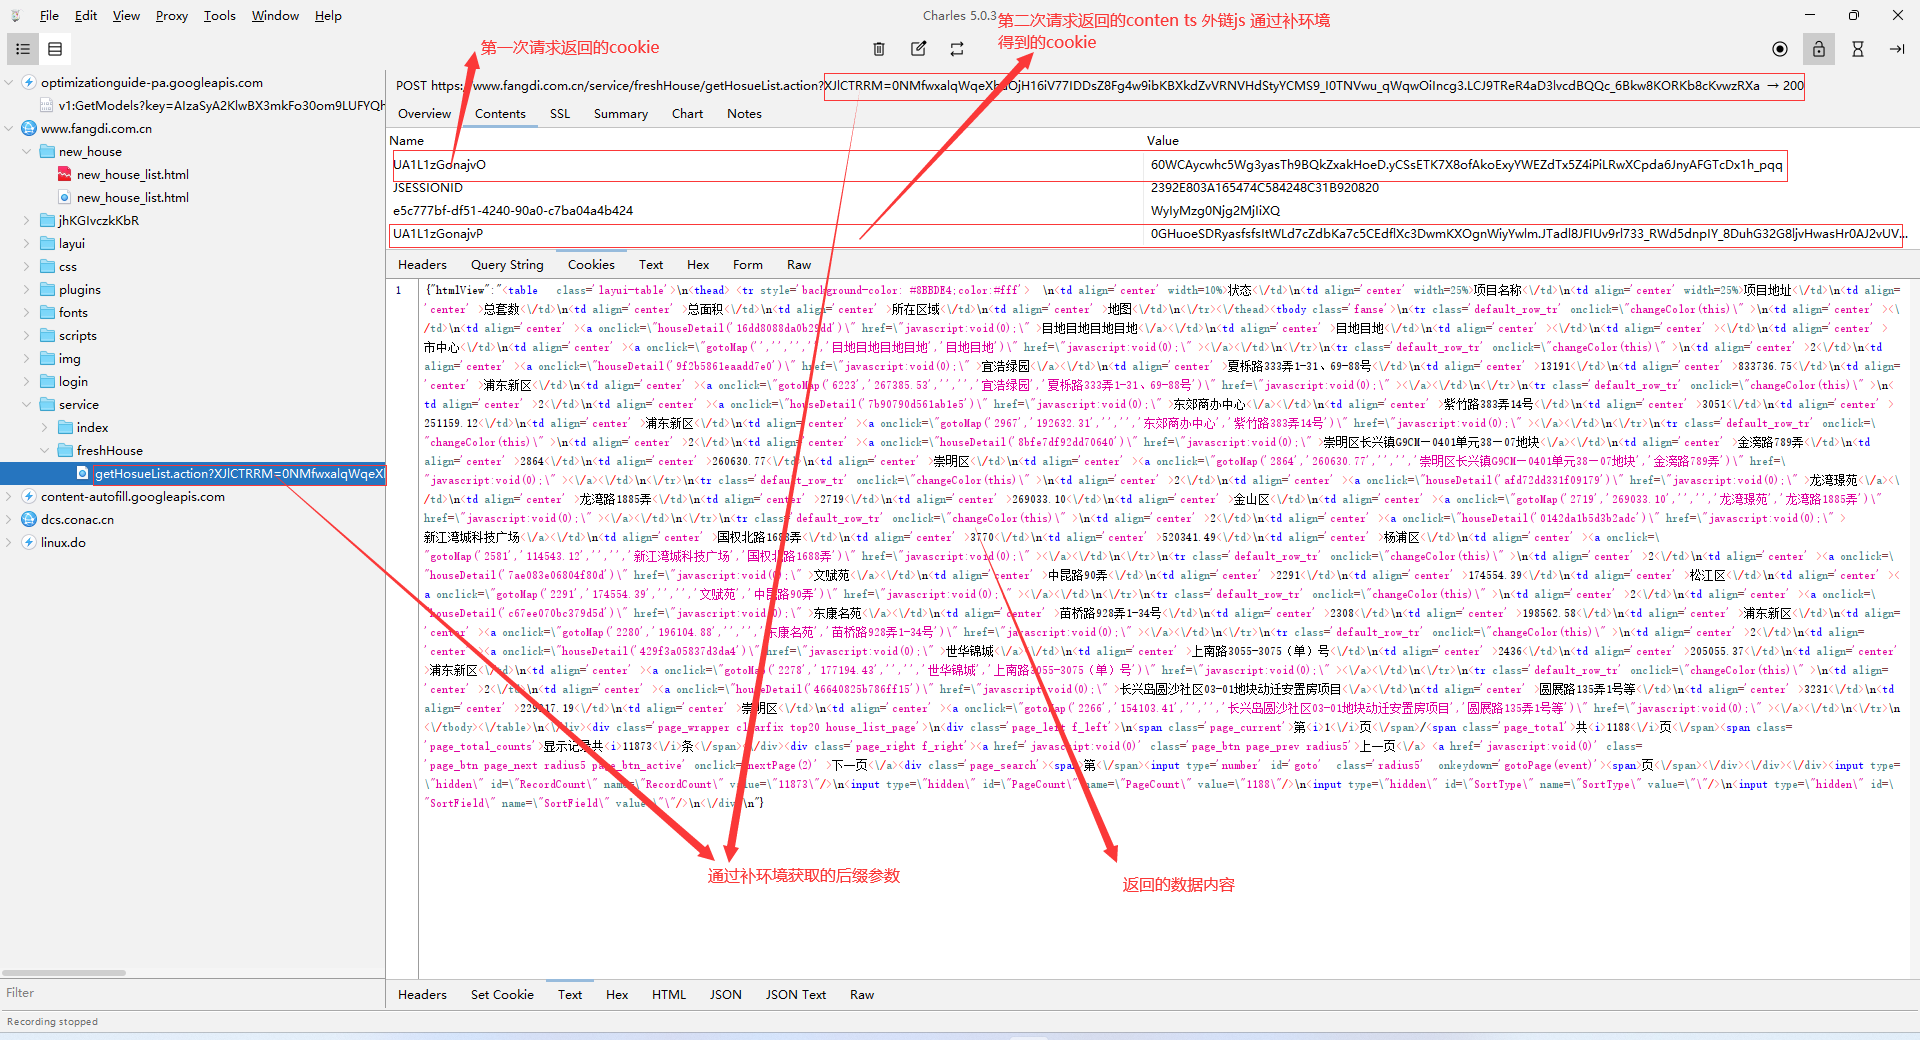
Task: Open the Notes tab
Action: click(744, 113)
